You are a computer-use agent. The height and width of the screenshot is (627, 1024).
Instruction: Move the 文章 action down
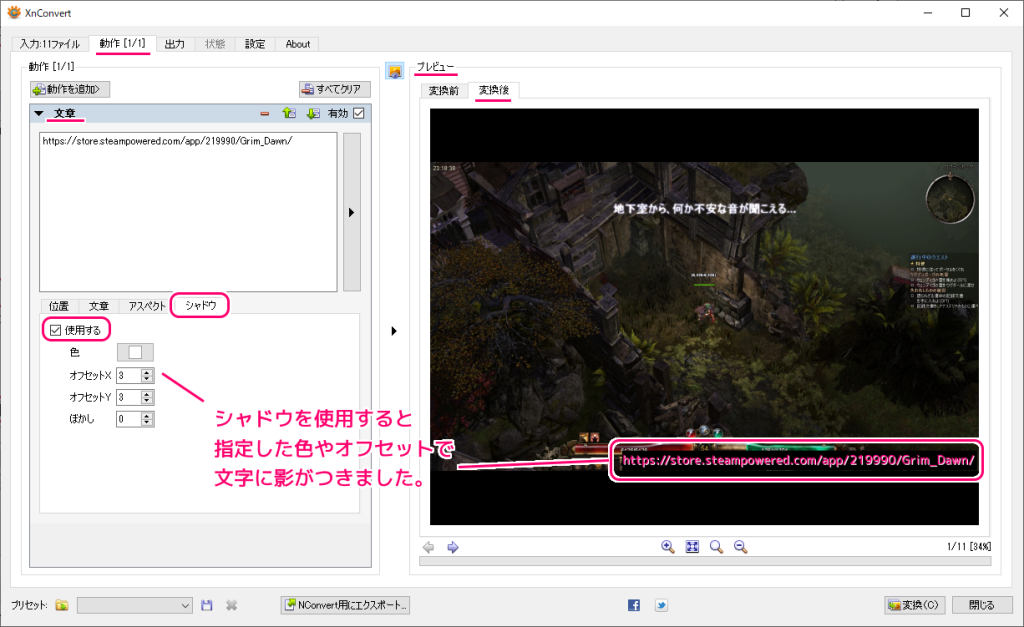(x=312, y=114)
